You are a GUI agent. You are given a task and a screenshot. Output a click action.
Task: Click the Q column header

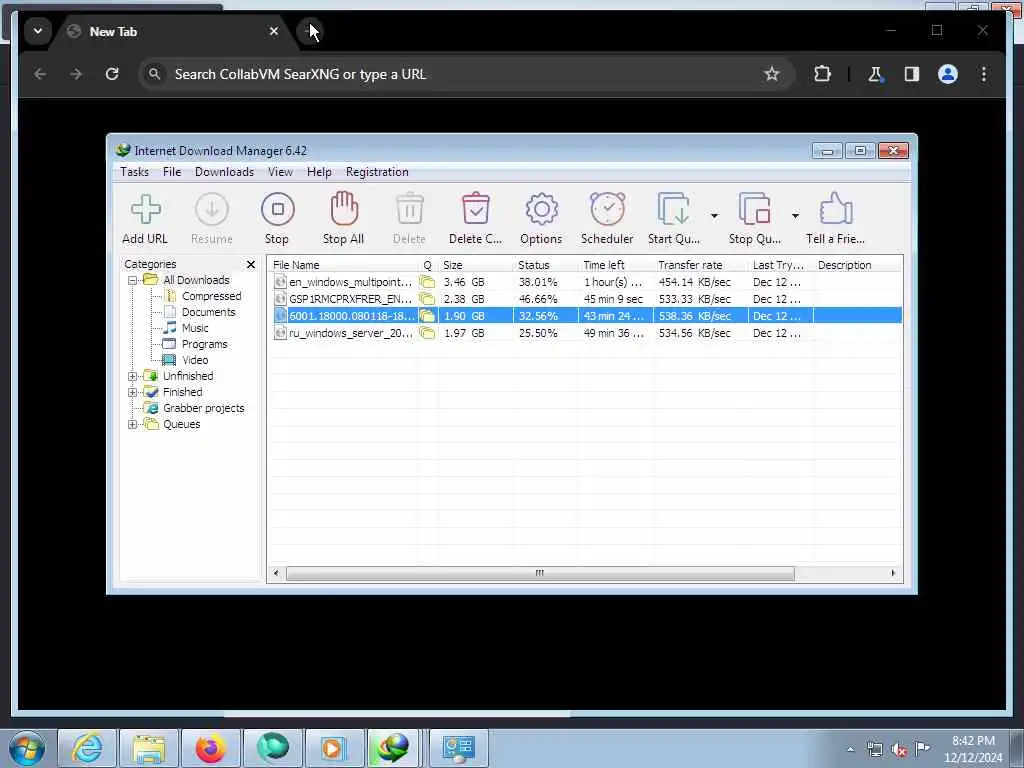[428, 265]
